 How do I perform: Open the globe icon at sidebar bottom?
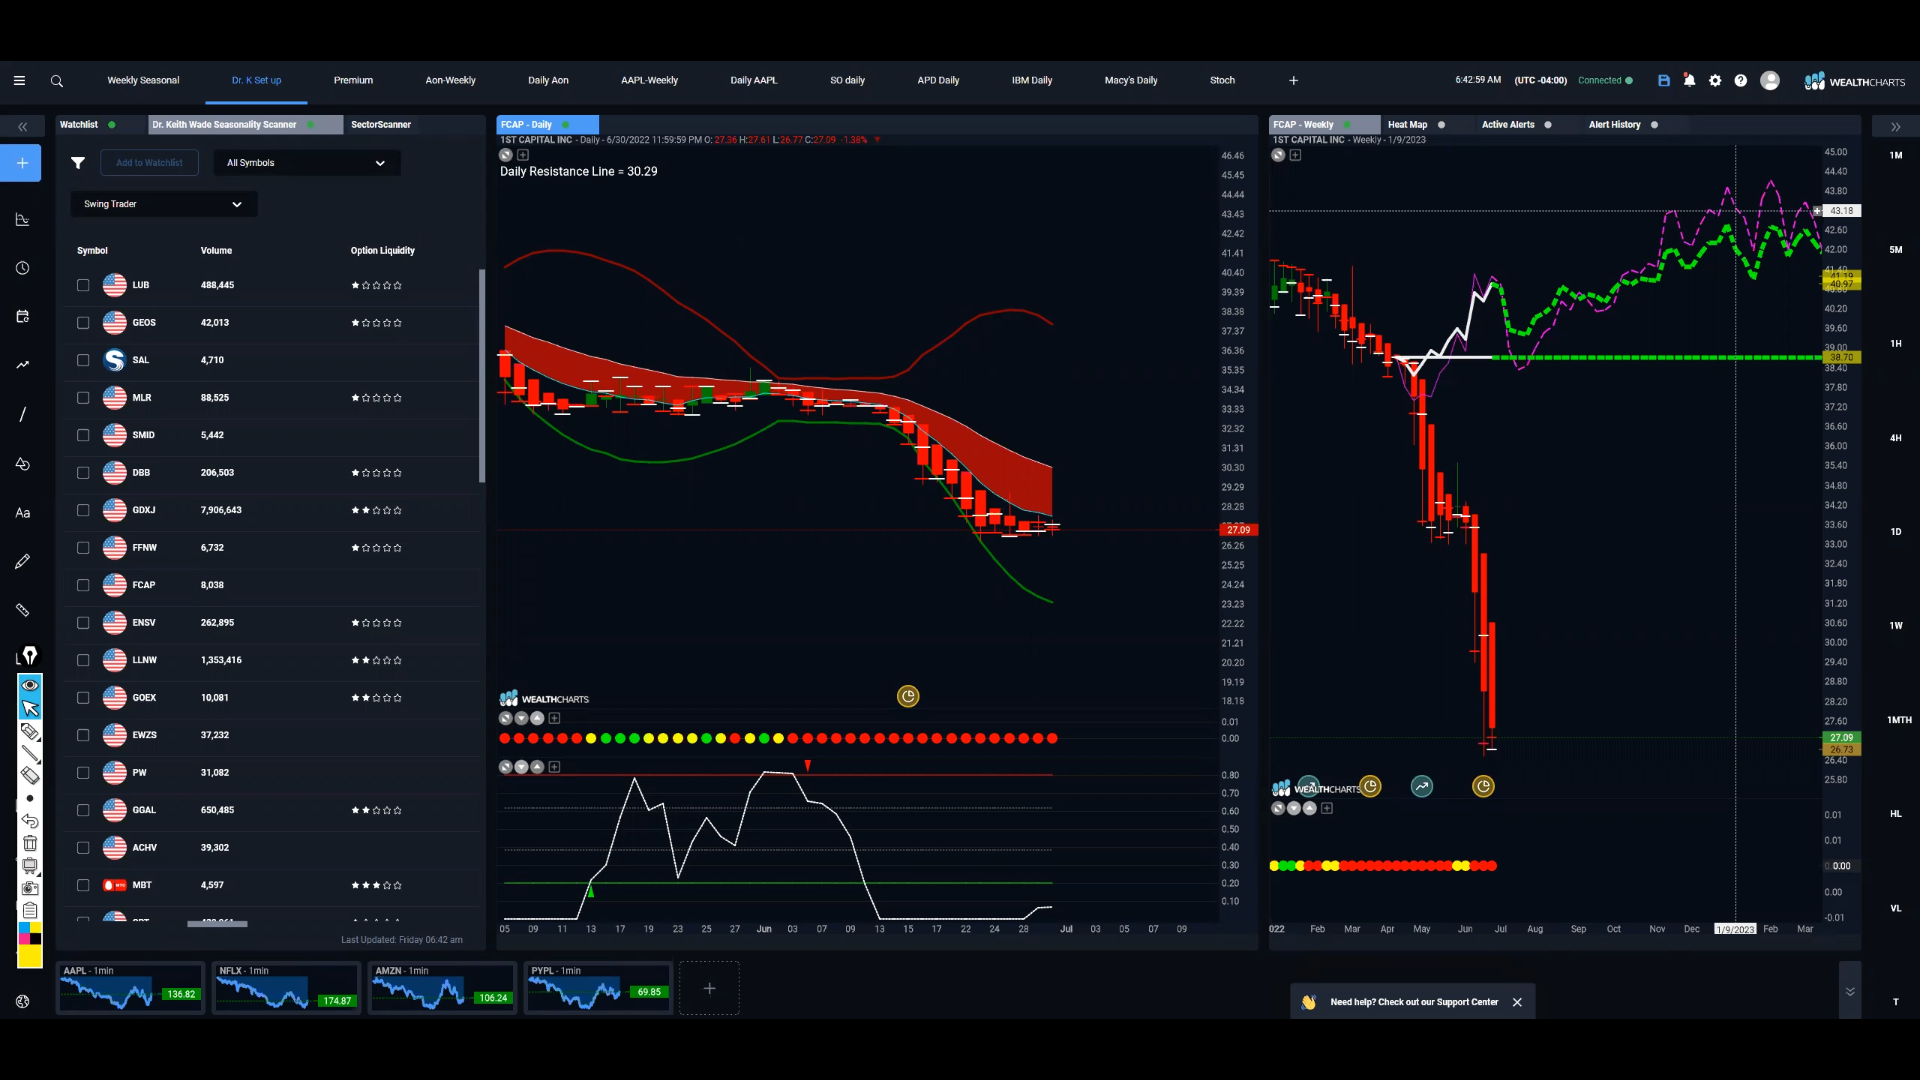[x=22, y=1002]
